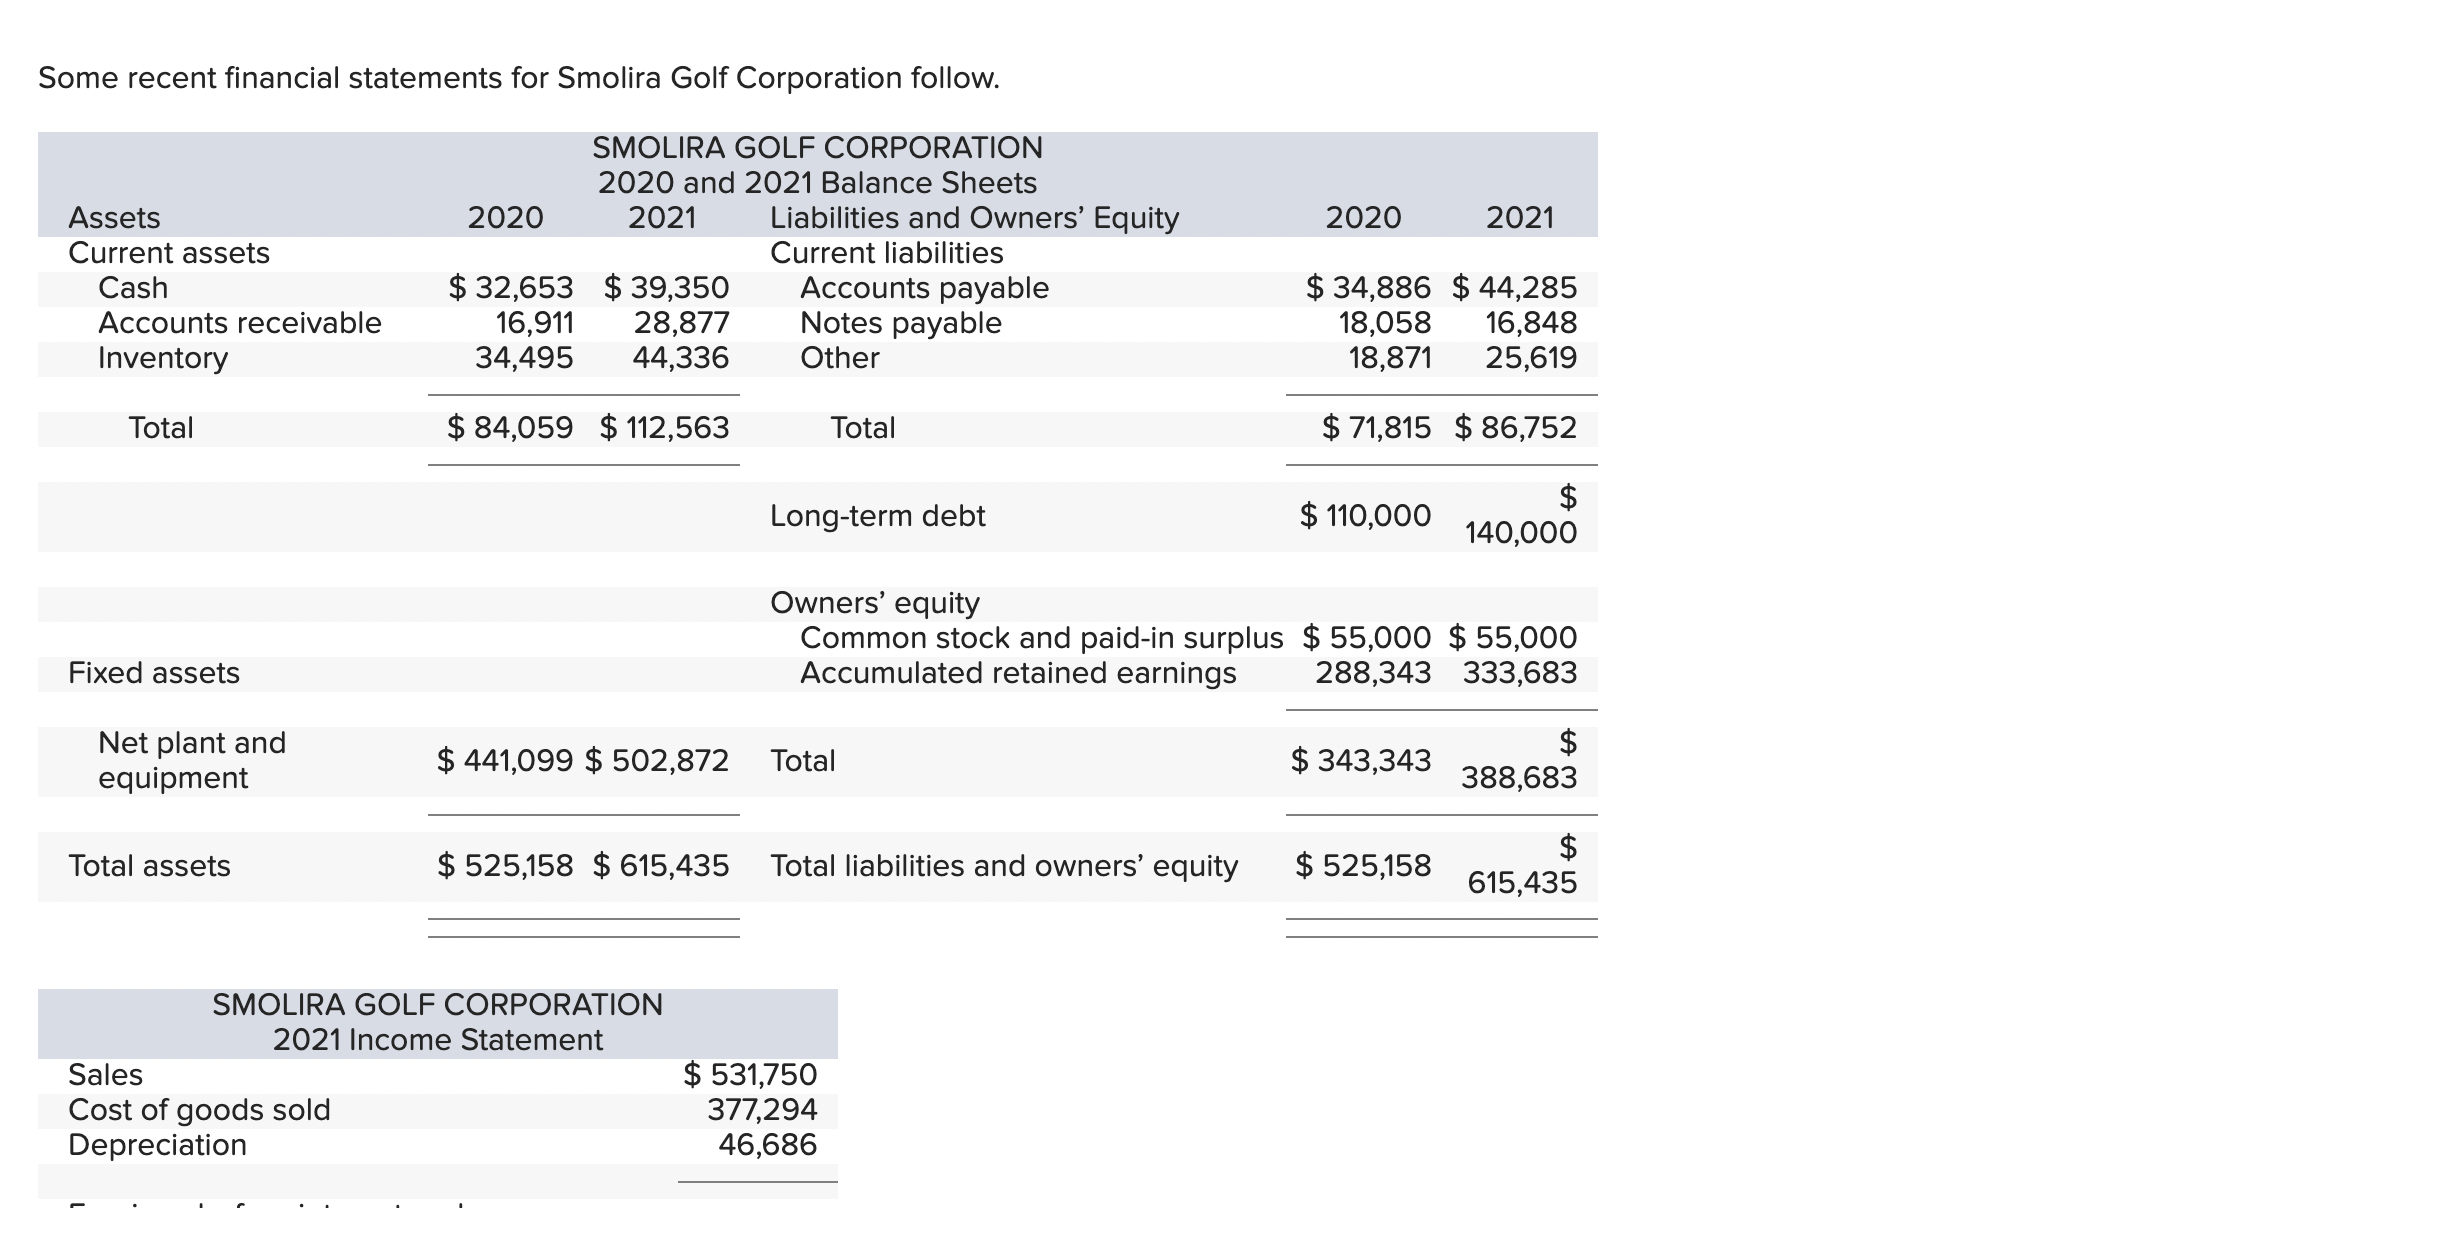Click retained earnings value 288,343
The image size is (2450, 1239).
[1374, 673]
